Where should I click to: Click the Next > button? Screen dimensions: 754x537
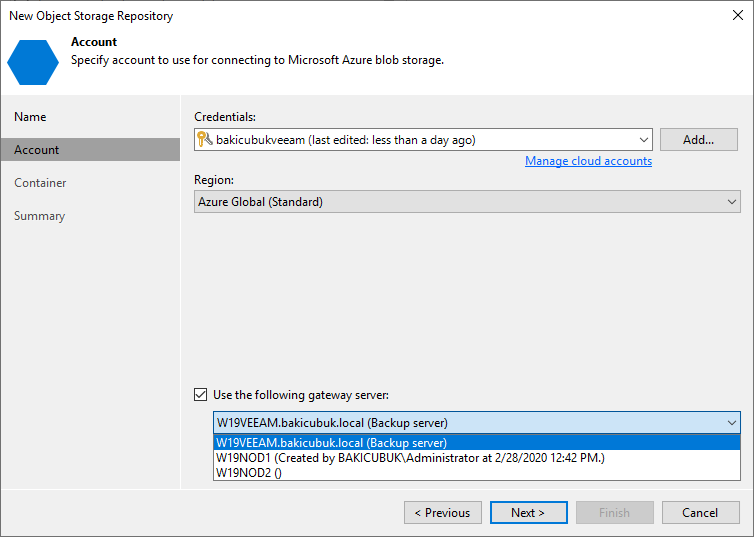tap(528, 512)
